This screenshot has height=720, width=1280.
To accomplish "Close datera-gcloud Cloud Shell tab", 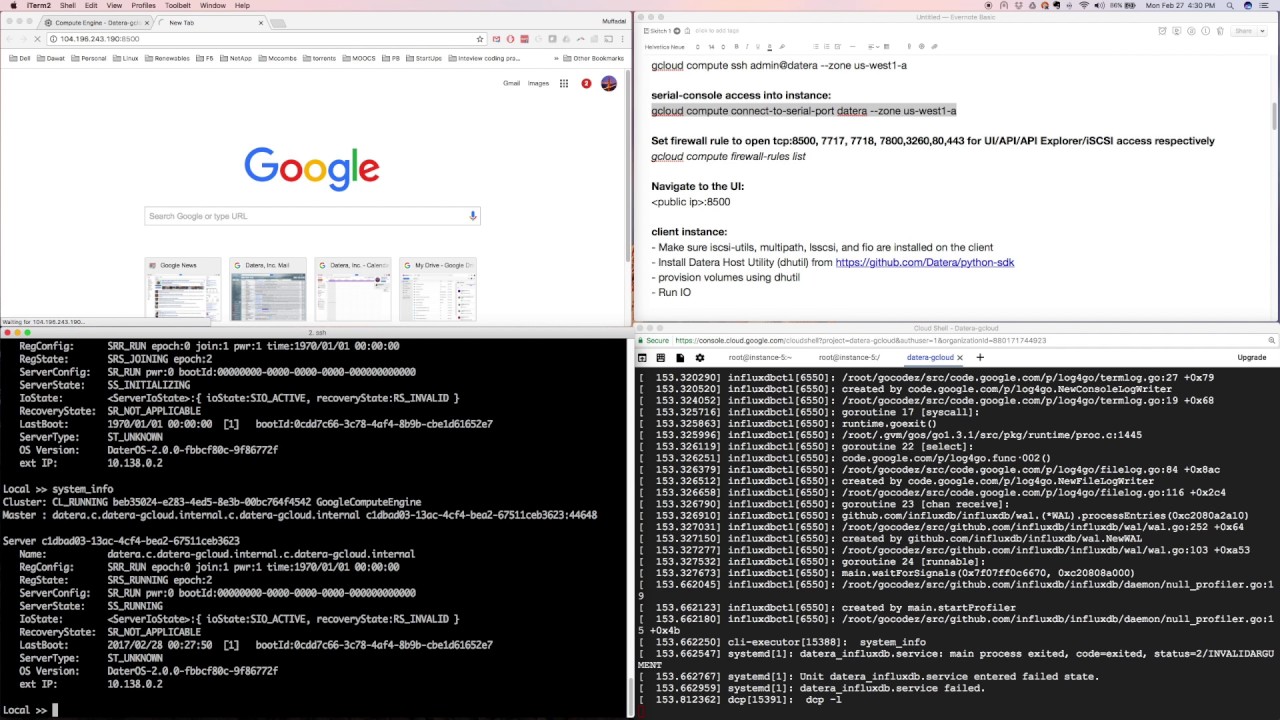I will pyautogui.click(x=960, y=357).
